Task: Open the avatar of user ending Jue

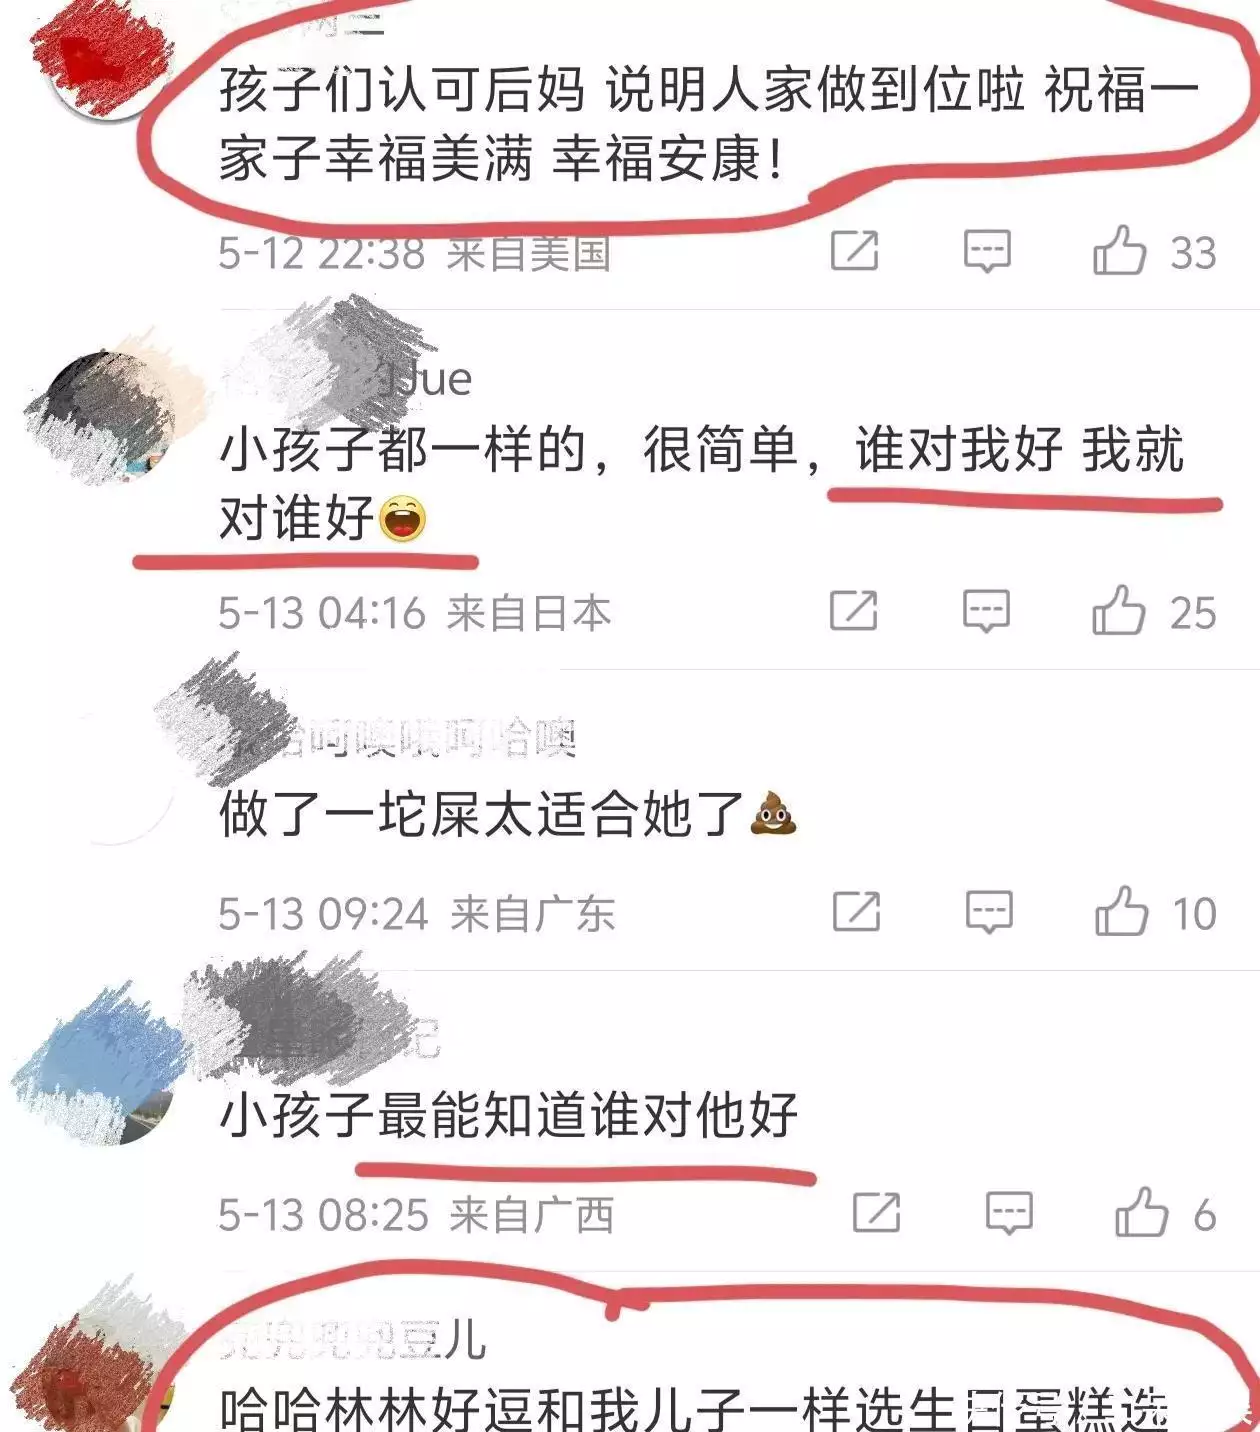Action: (x=110, y=412)
